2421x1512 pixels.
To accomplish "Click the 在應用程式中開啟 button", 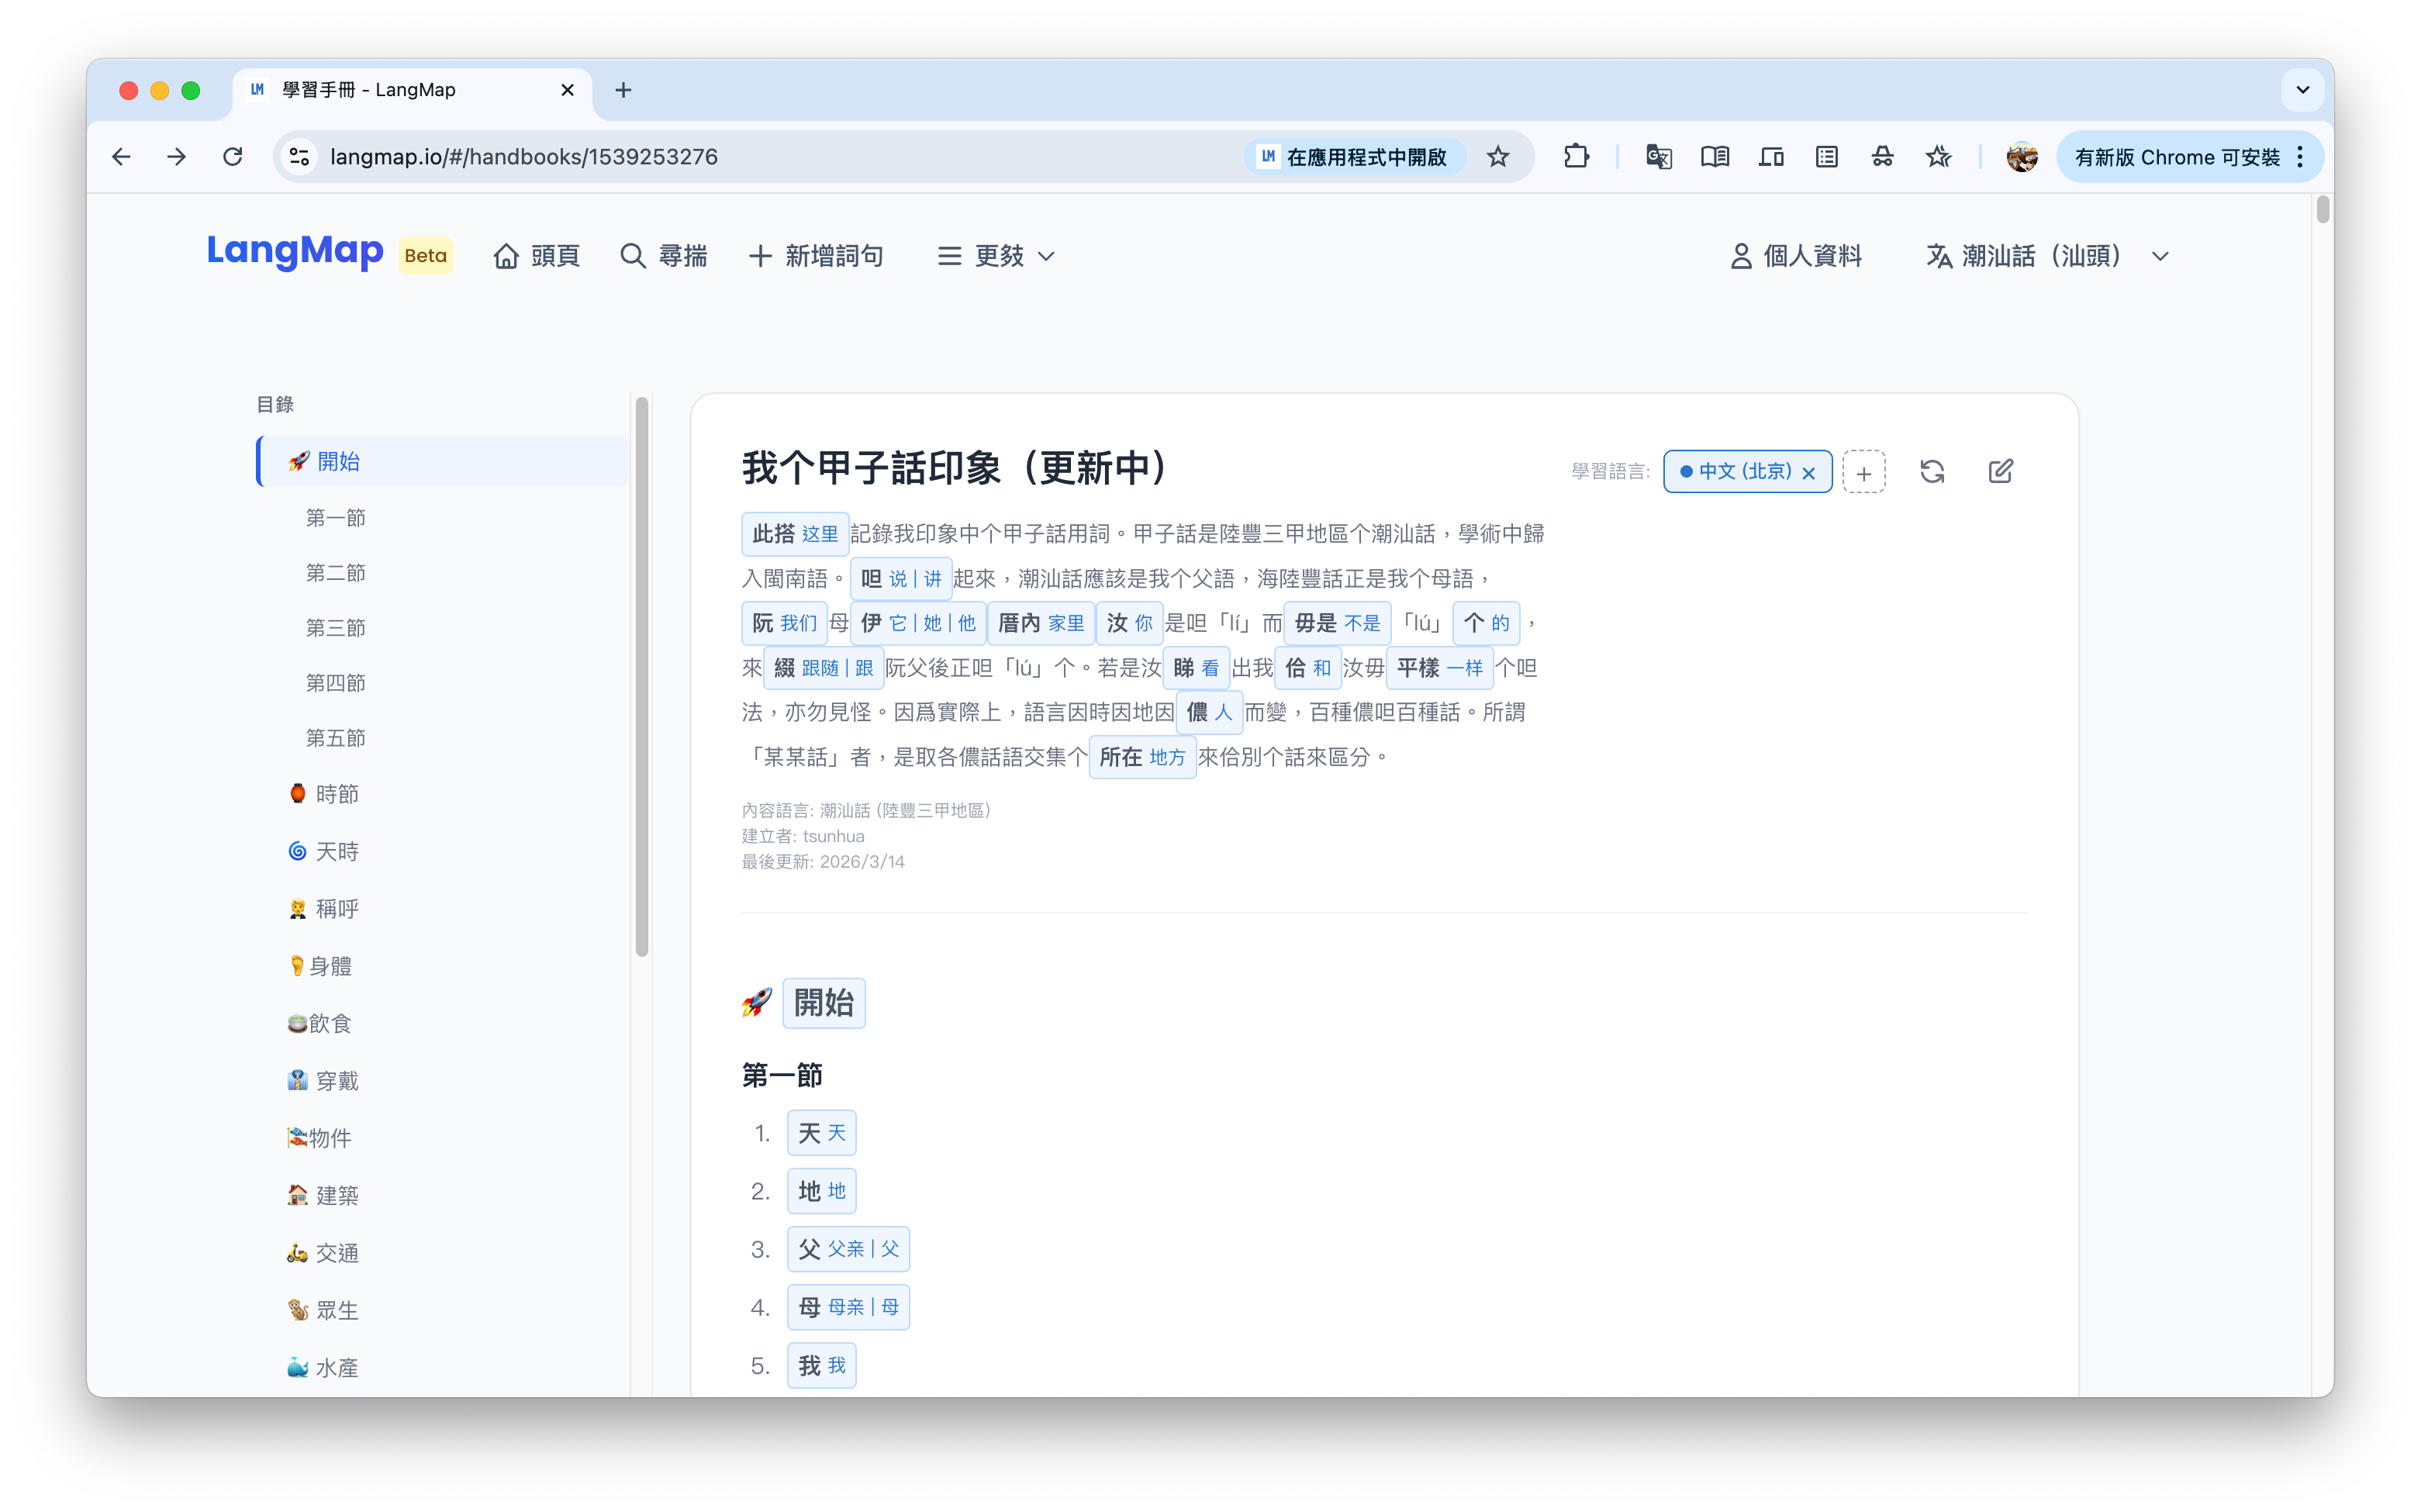I will tap(1353, 156).
